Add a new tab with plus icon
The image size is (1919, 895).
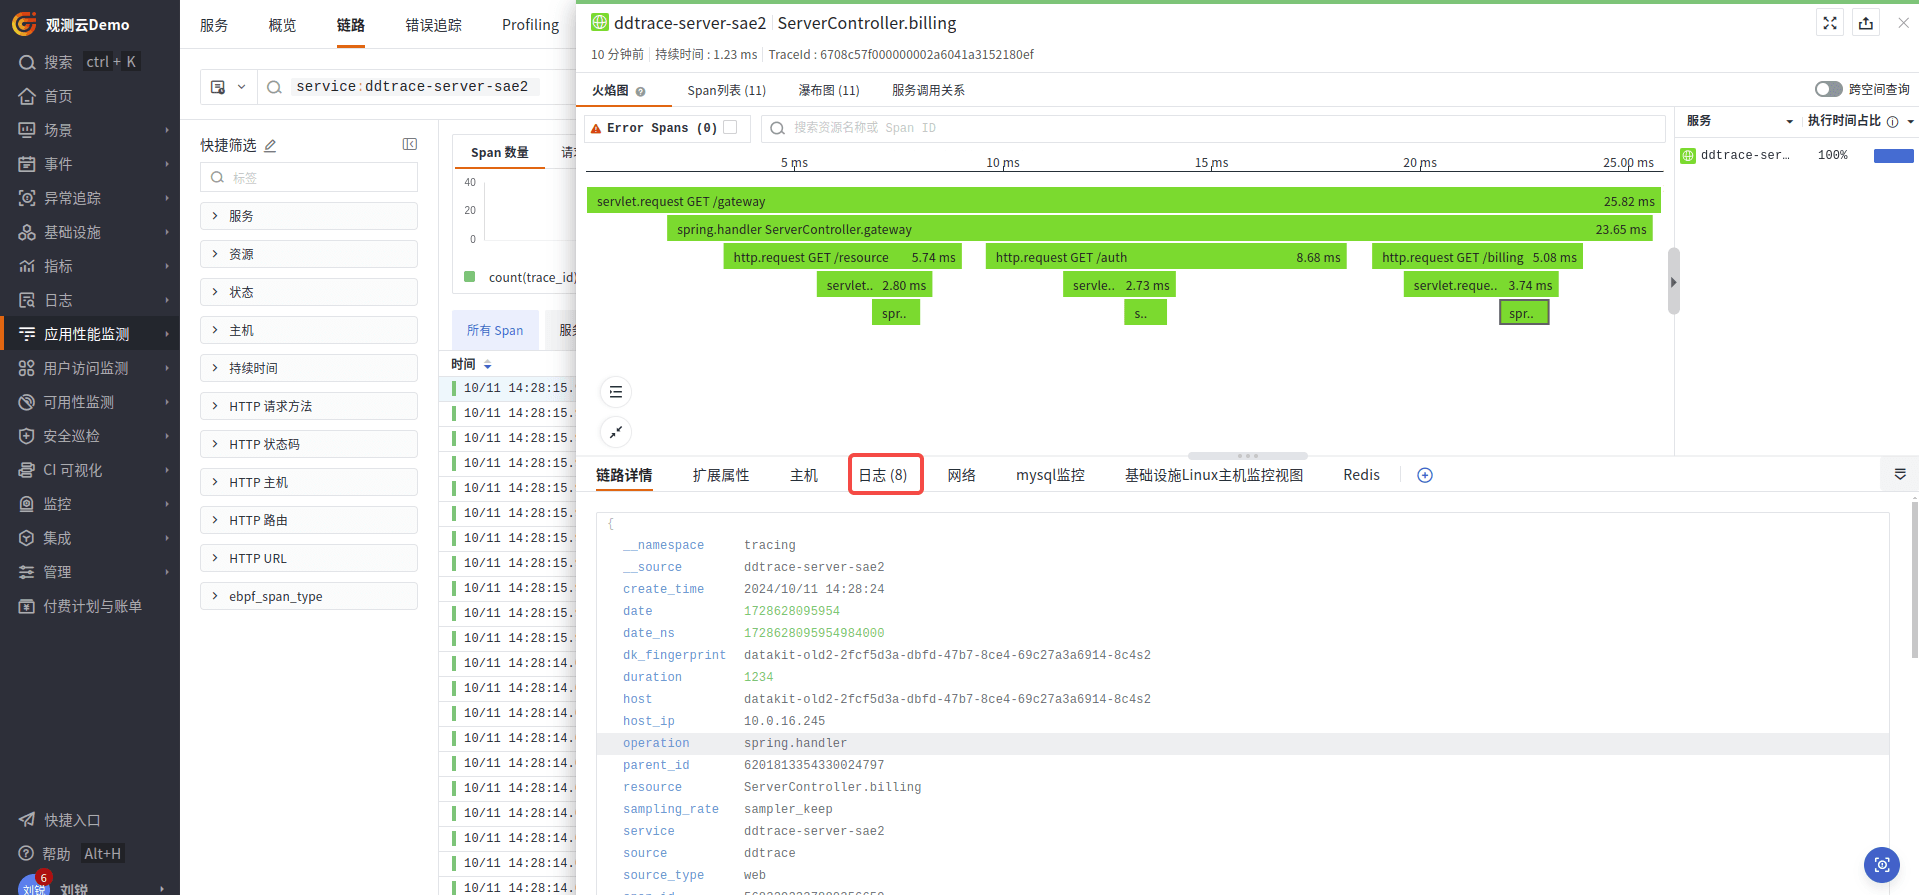1425,475
